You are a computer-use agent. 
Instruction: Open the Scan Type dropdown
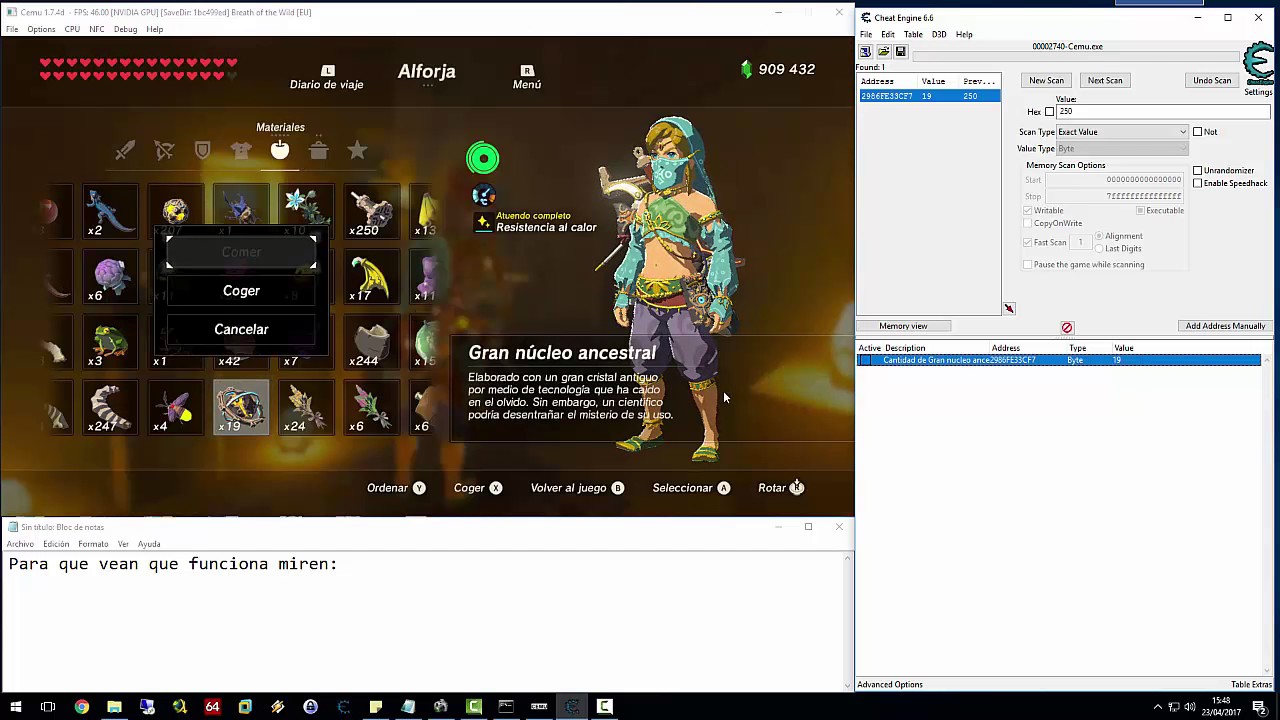coord(1183,132)
